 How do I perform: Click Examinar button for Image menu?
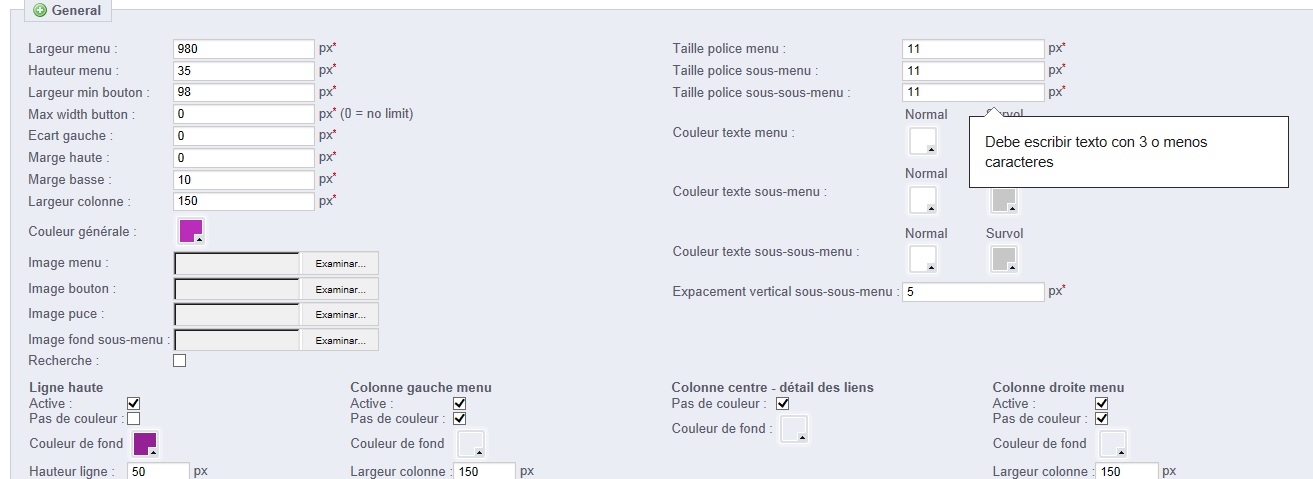[x=339, y=263]
